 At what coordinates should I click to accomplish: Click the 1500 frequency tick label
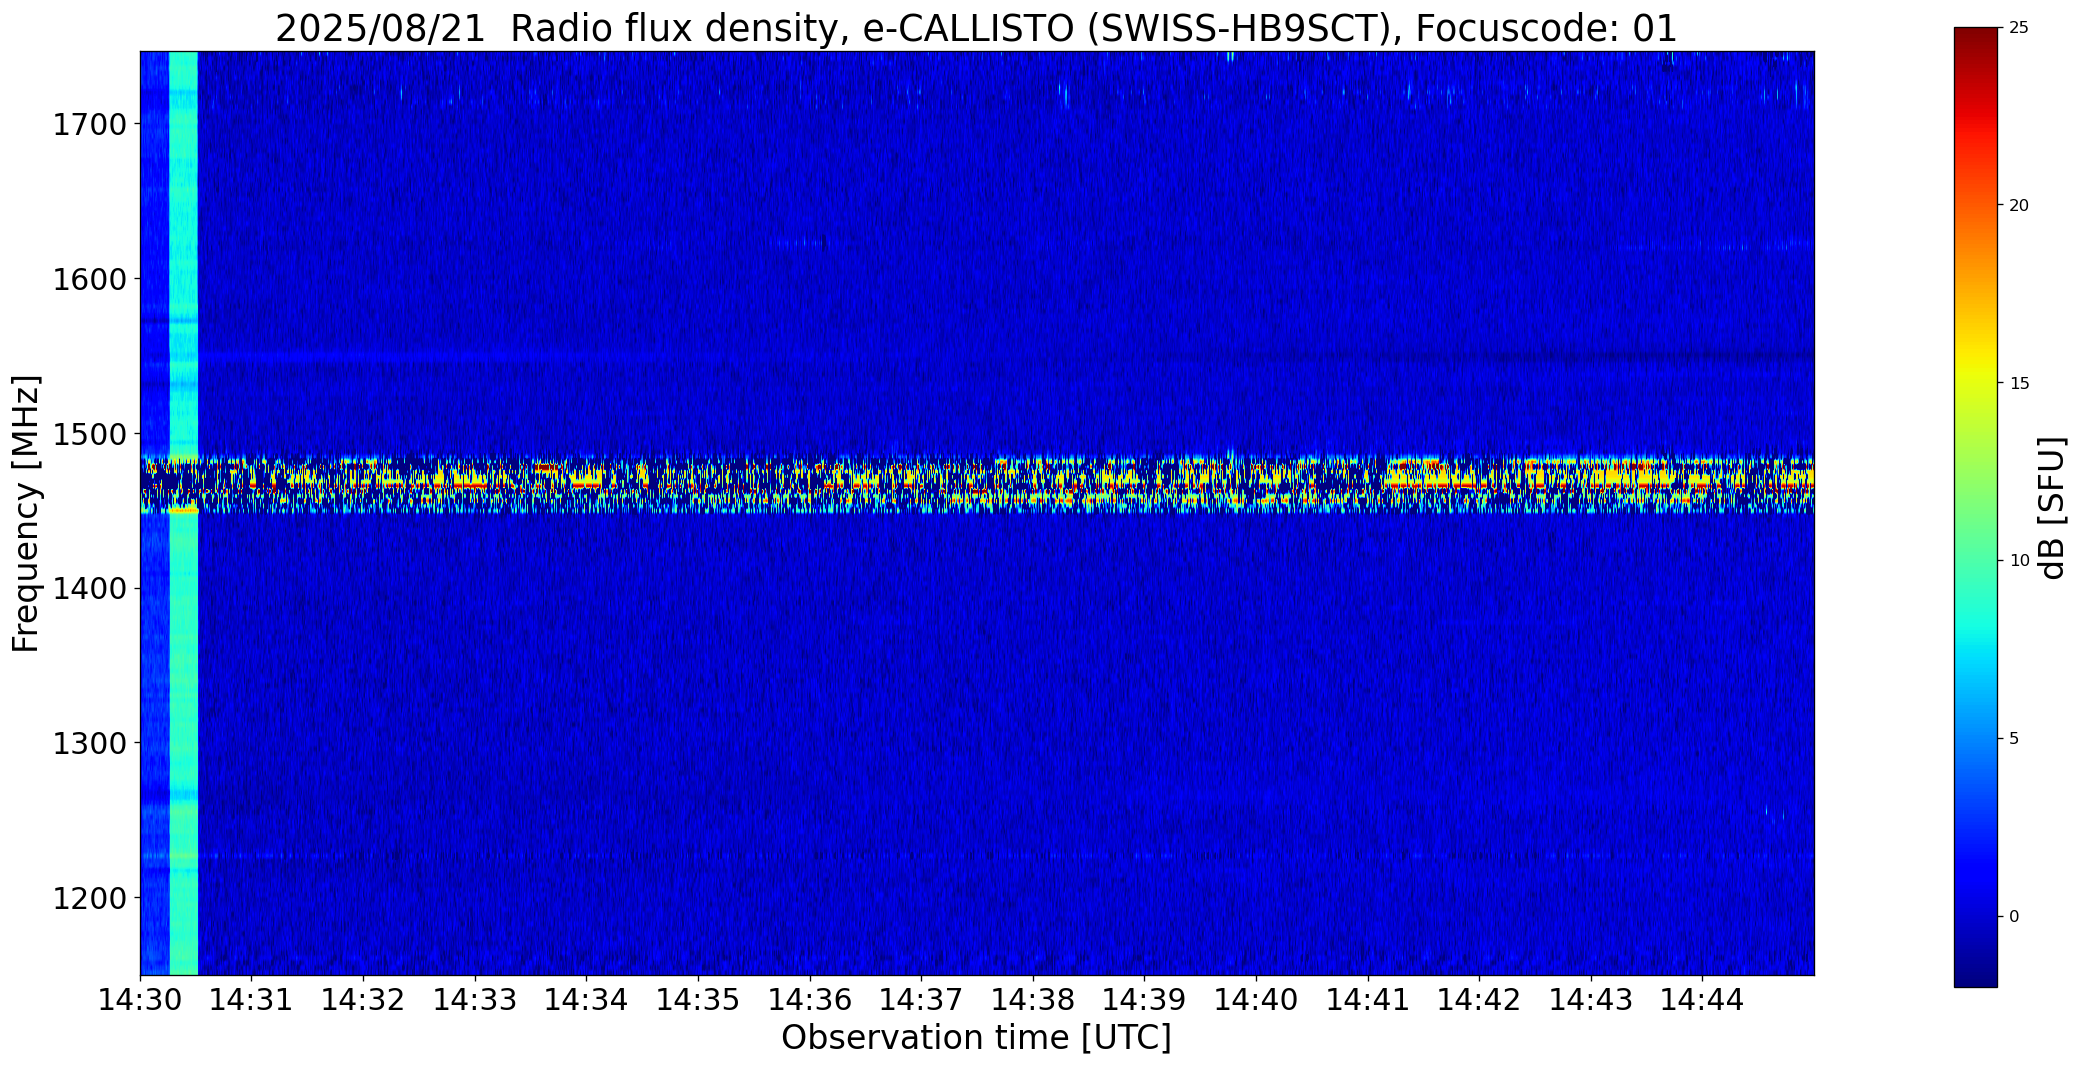[x=91, y=434]
